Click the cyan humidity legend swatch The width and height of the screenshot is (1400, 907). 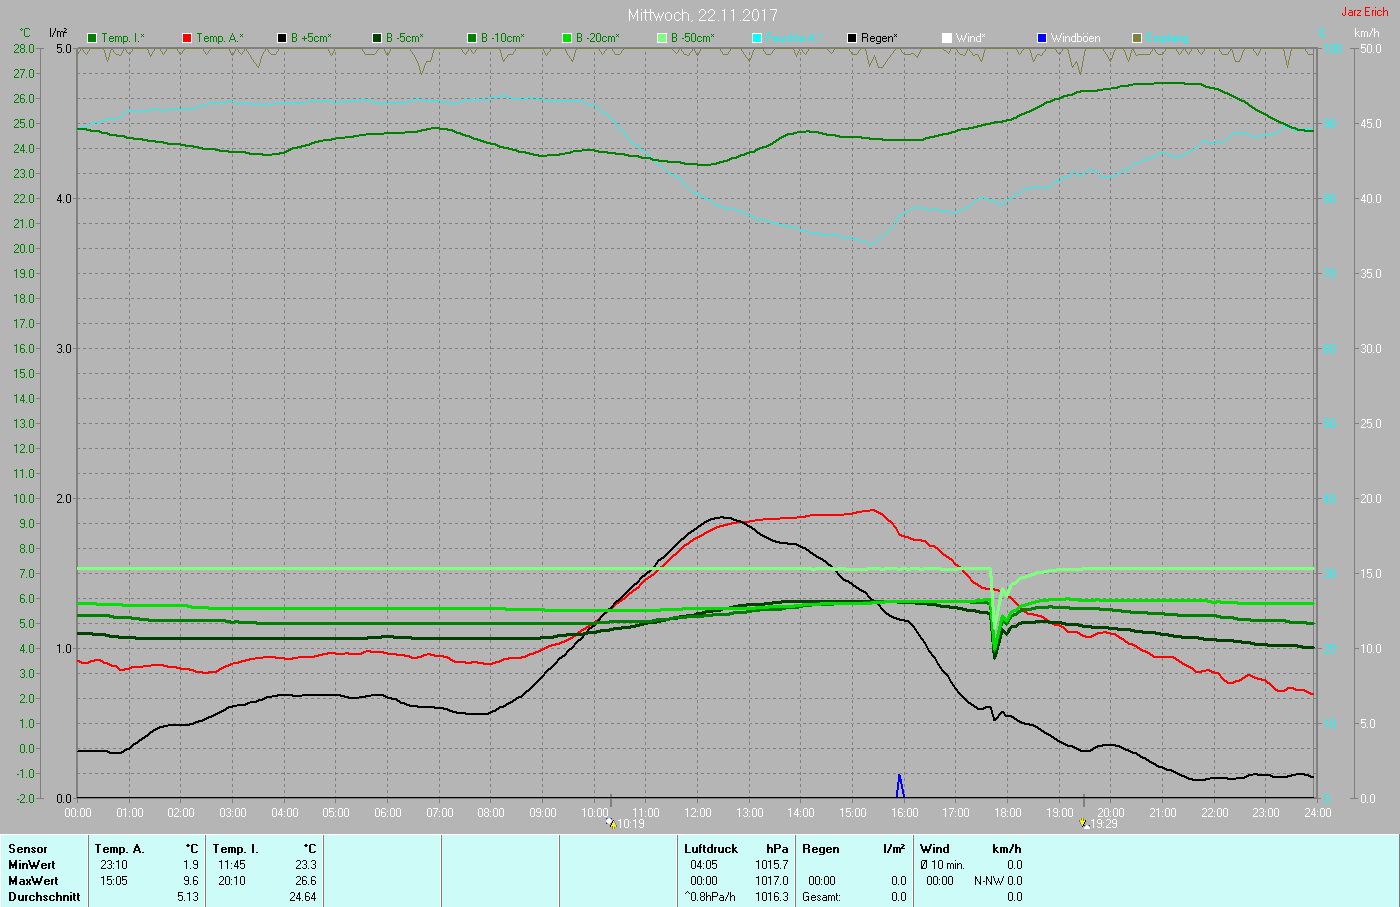click(x=757, y=38)
